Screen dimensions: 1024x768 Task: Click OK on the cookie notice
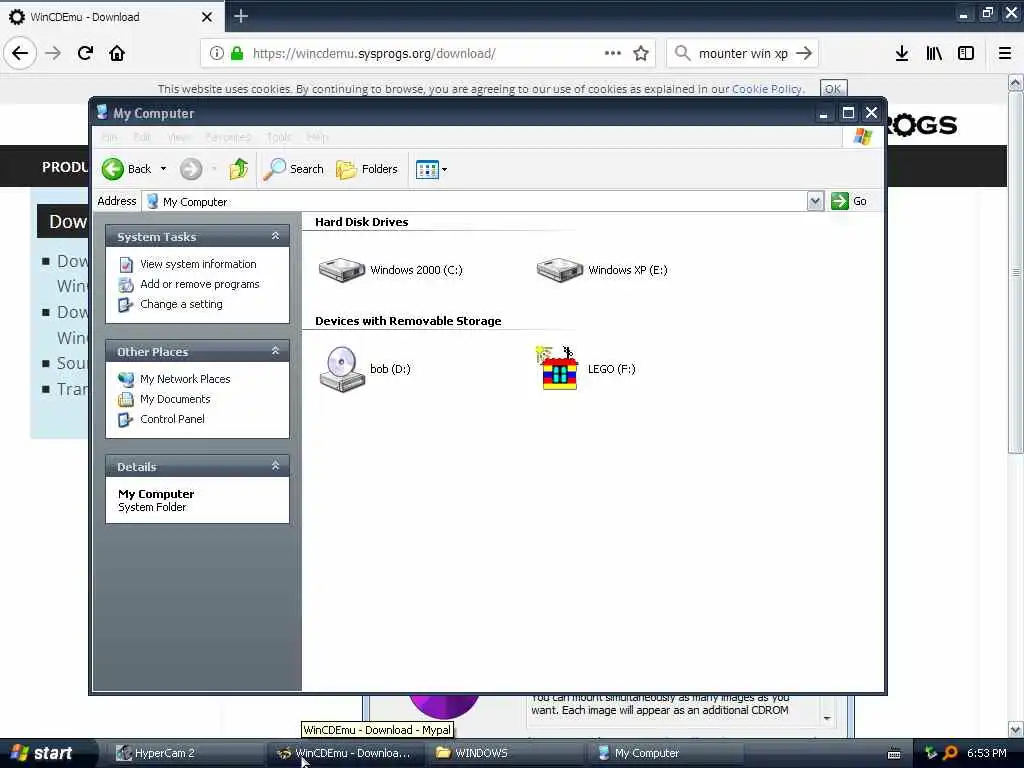pyautogui.click(x=833, y=89)
